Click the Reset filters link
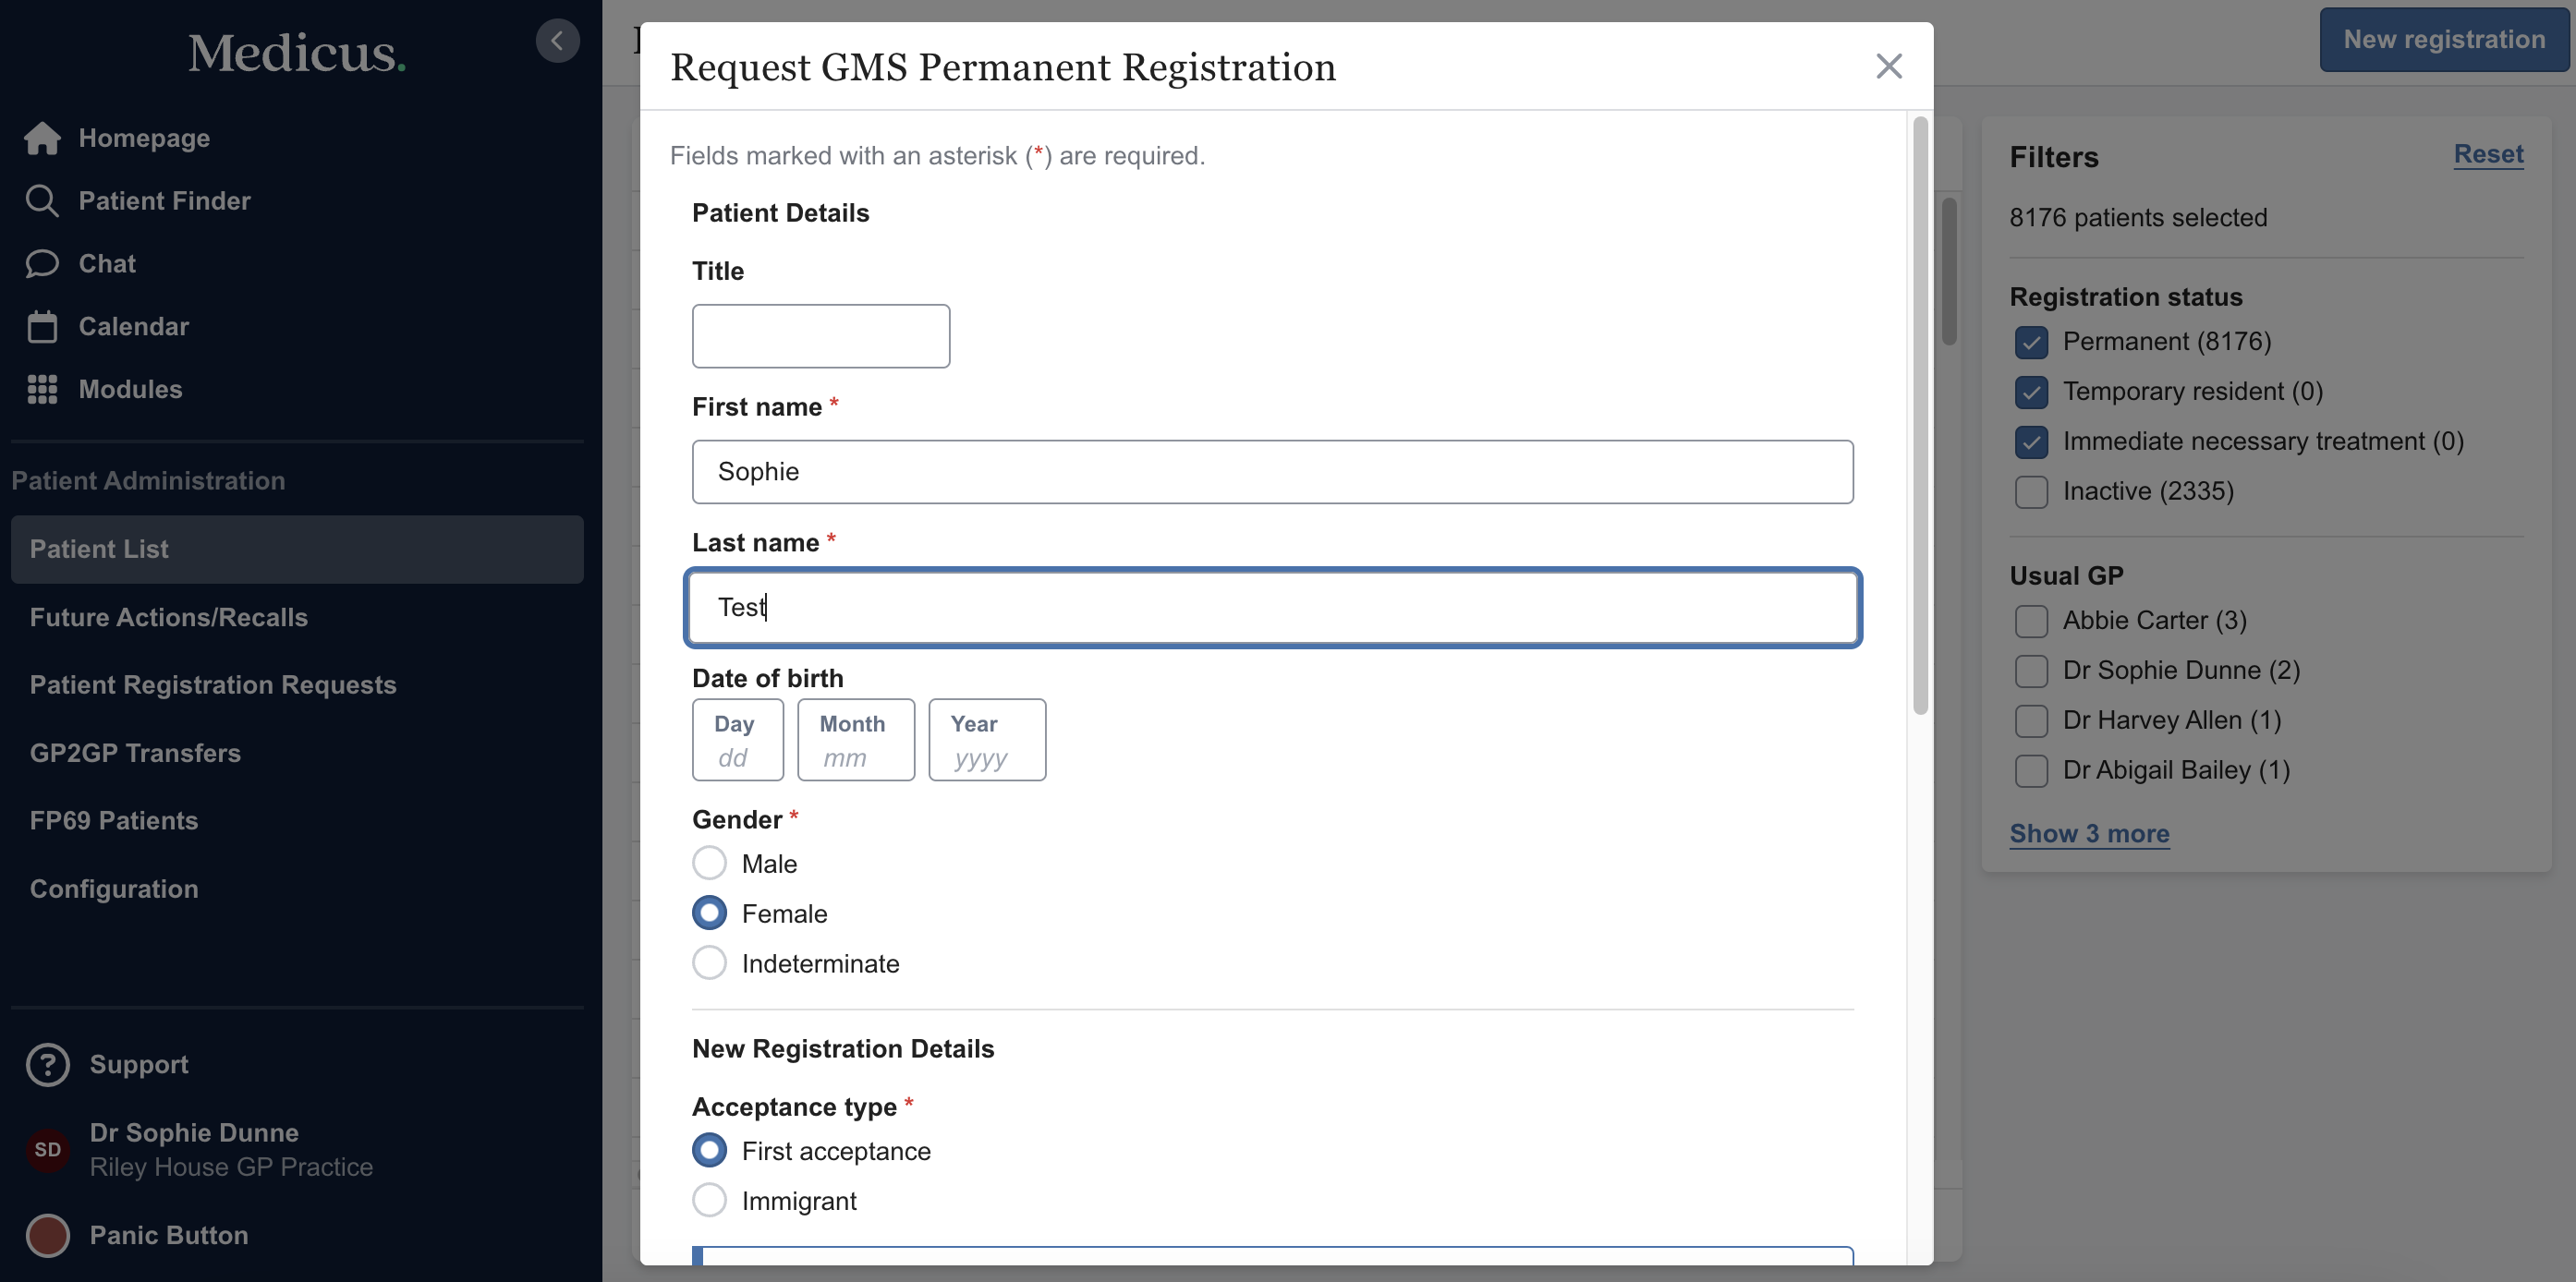 click(x=2488, y=154)
